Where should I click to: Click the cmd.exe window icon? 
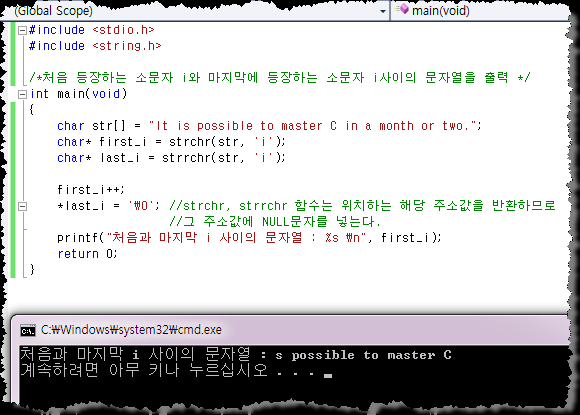click(28, 330)
